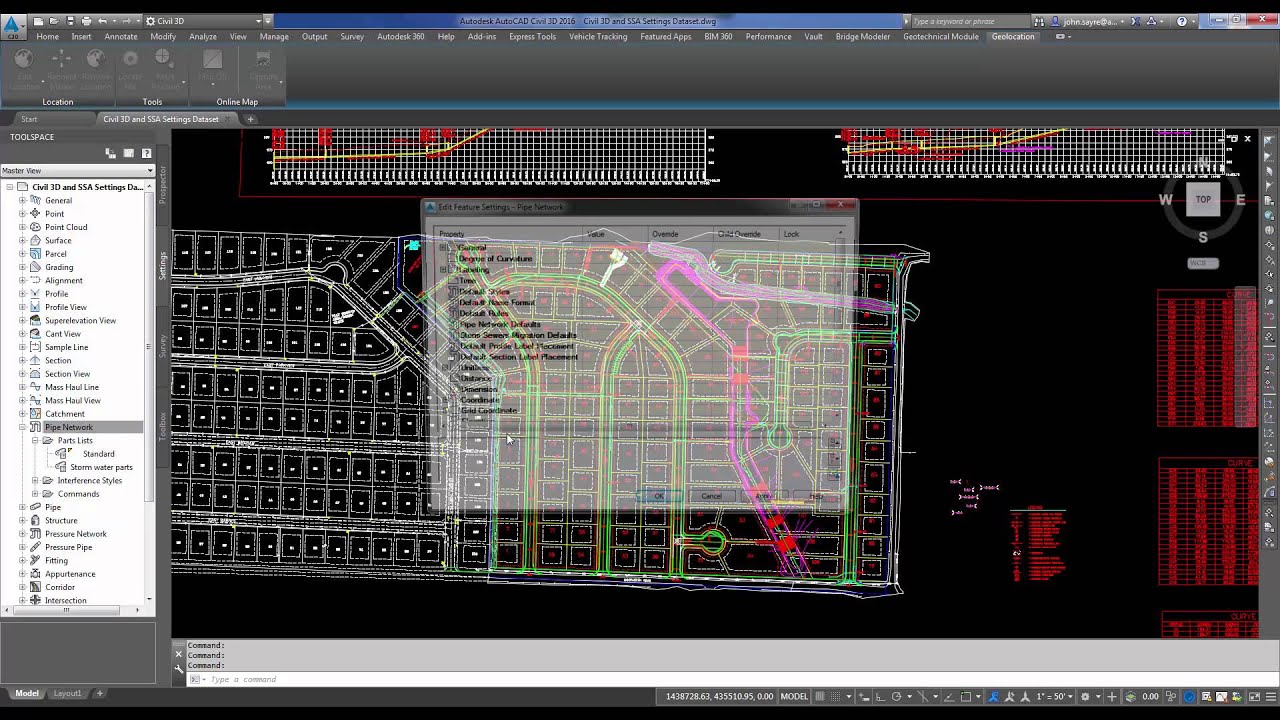The width and height of the screenshot is (1280, 720).
Task: Open the Start file tab
Action: click(x=29, y=119)
